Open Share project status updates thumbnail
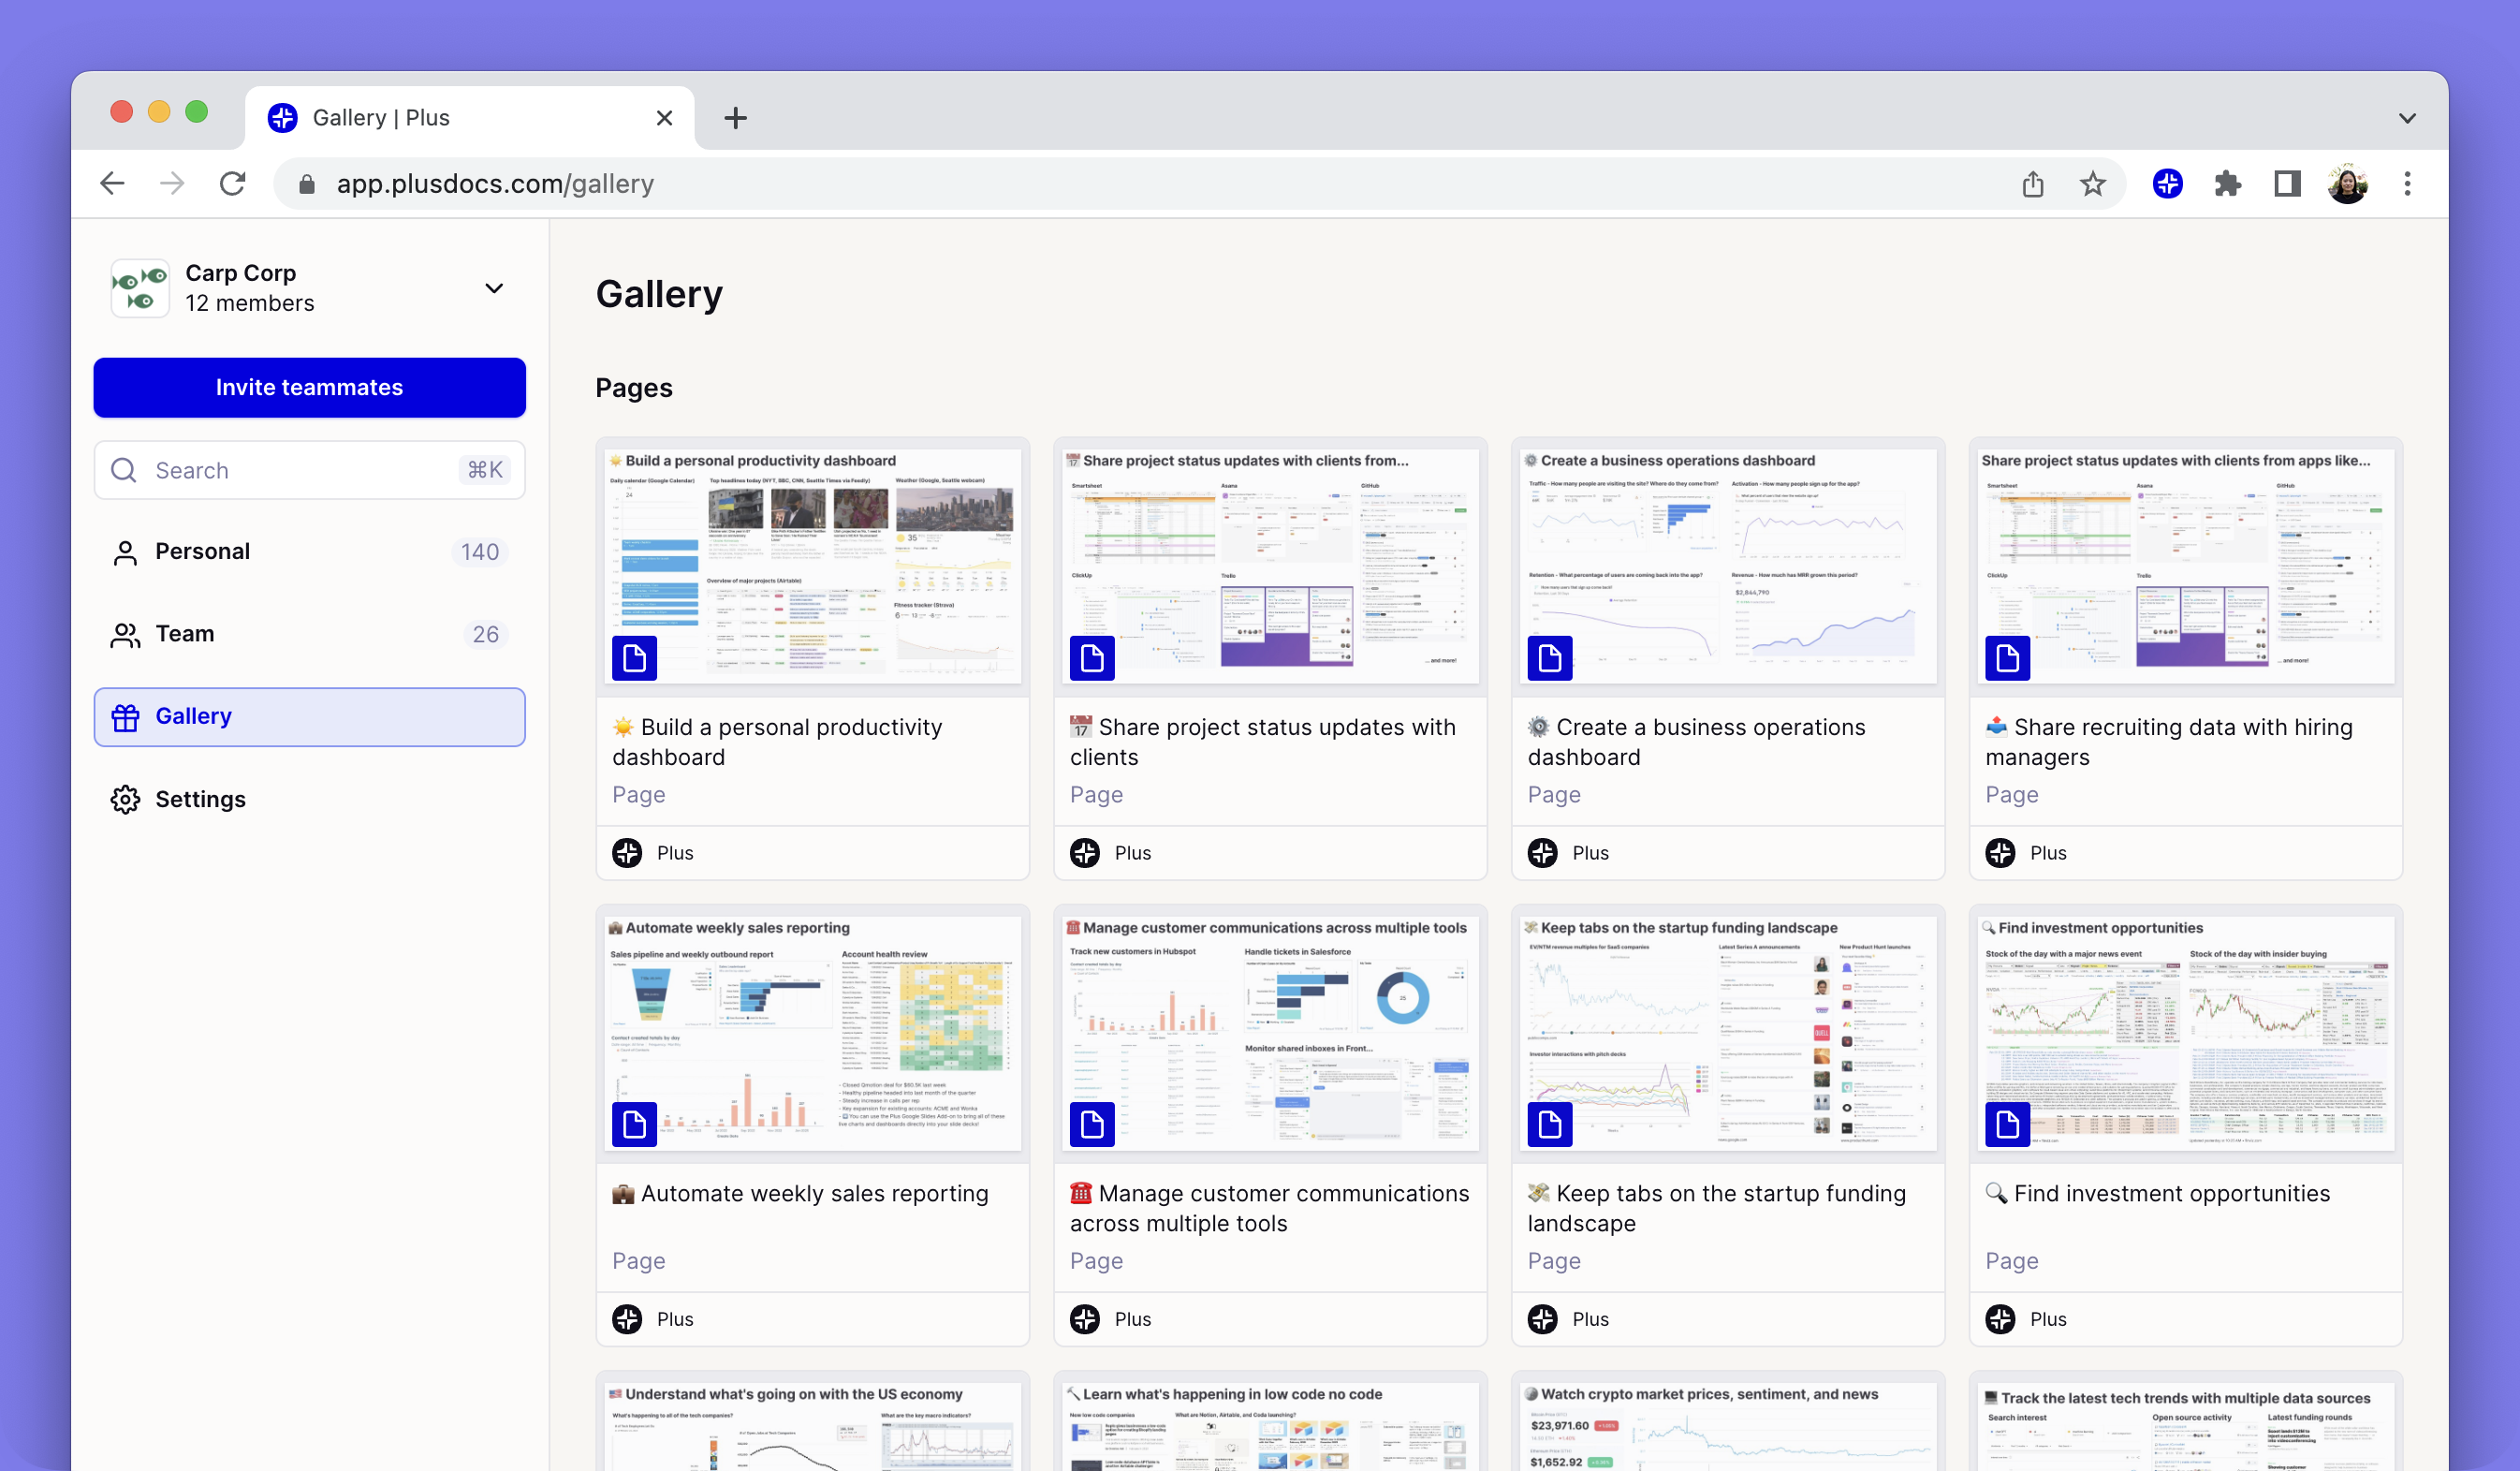This screenshot has width=2520, height=1471. (x=1270, y=566)
